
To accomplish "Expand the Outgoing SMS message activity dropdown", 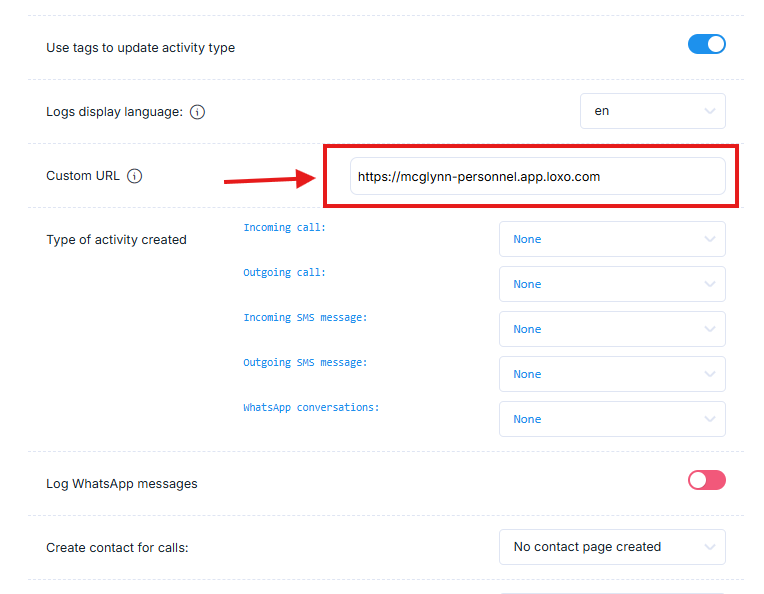I will 612,374.
